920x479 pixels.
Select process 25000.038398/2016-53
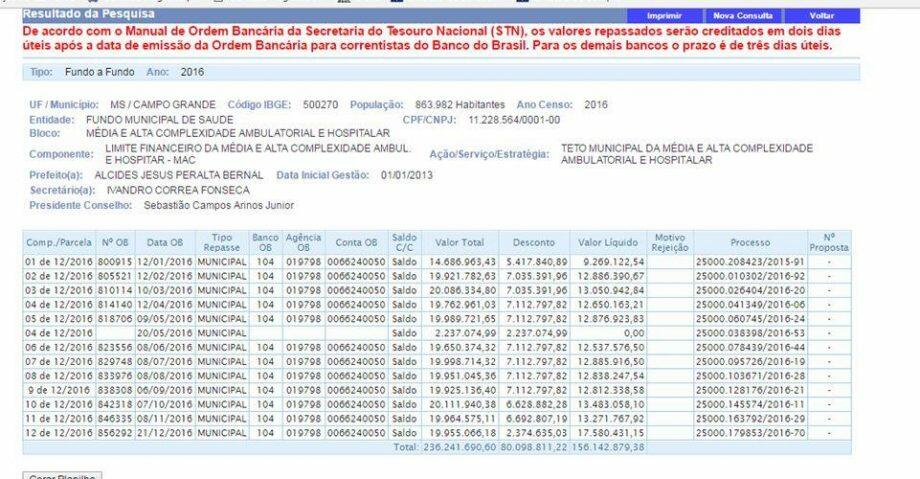[750, 333]
